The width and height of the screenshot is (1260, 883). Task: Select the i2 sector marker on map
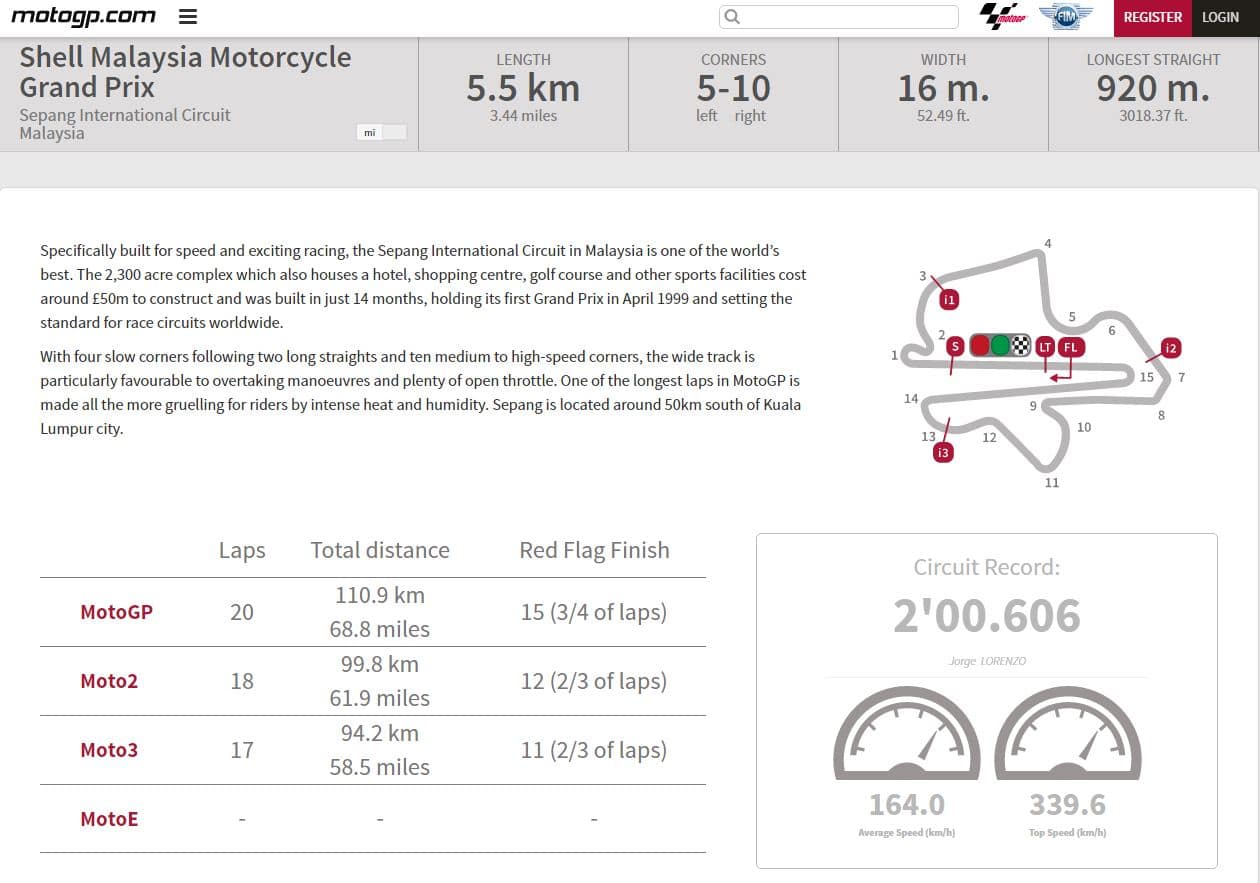point(1171,348)
